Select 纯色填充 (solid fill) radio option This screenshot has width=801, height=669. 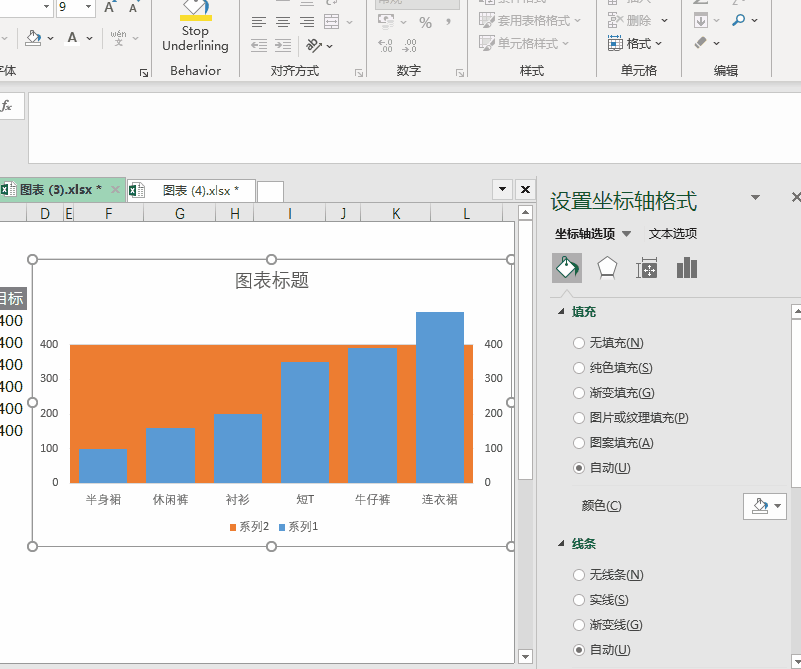coord(579,368)
